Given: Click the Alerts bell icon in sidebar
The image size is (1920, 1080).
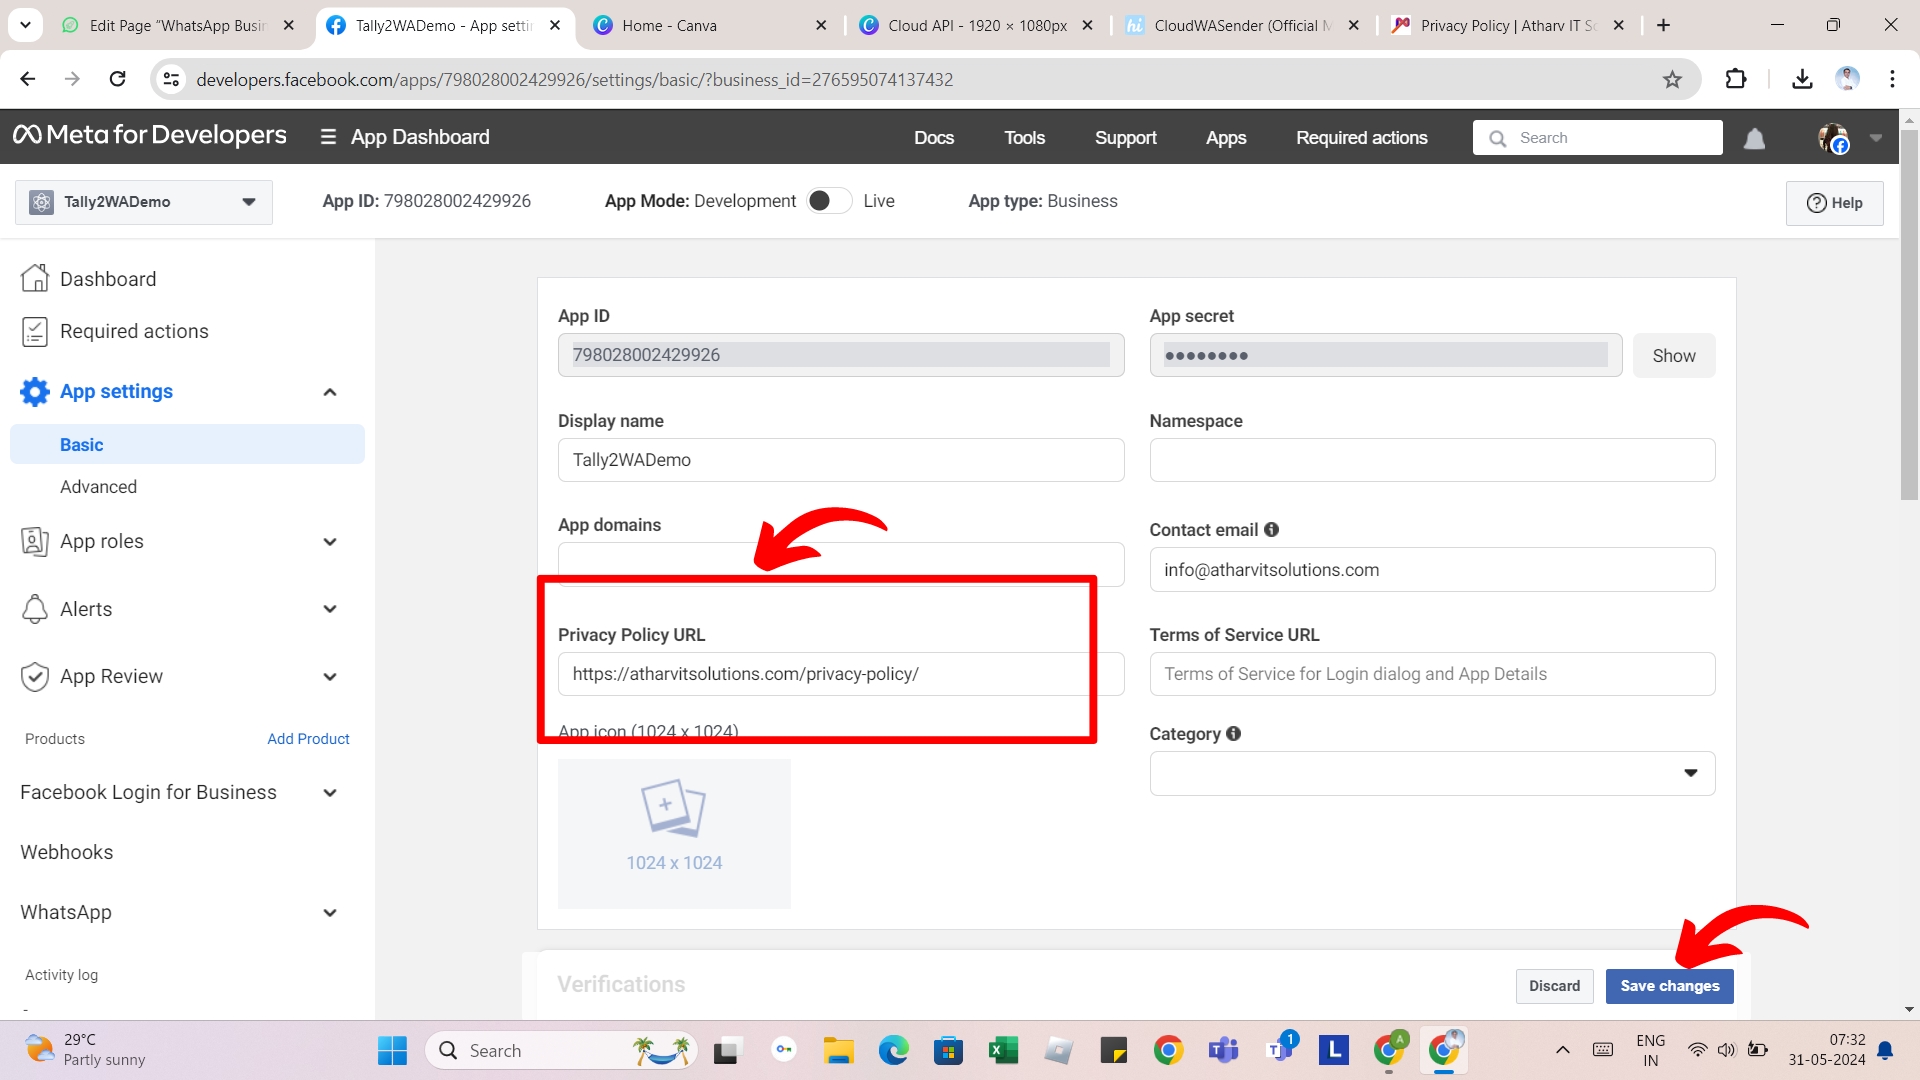Looking at the screenshot, I should coord(35,609).
